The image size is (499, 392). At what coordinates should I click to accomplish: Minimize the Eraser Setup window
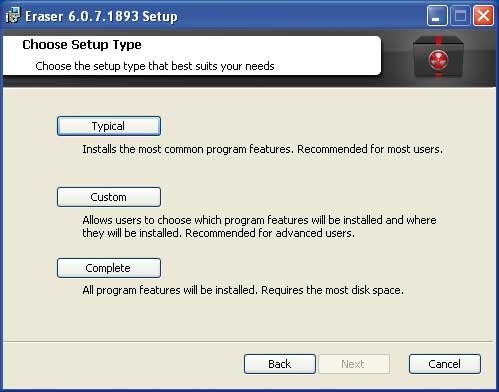pyautogui.click(x=437, y=15)
